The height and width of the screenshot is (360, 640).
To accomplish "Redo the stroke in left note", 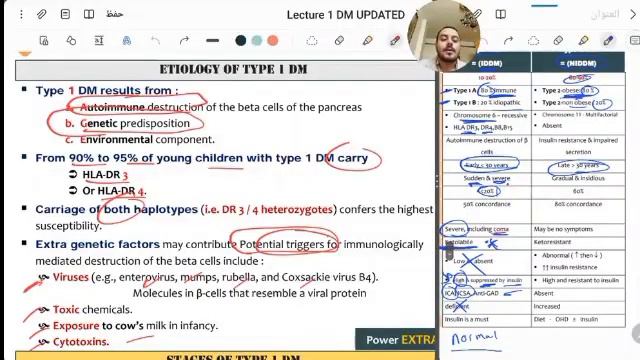I will tap(184, 41).
